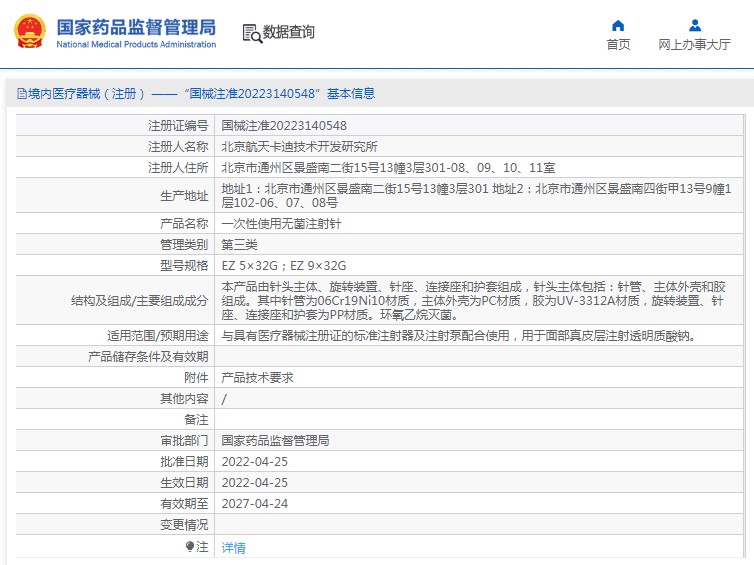Click the 型号规格 label
Image resolution: width=754 pixels, height=565 pixels.
point(184,266)
